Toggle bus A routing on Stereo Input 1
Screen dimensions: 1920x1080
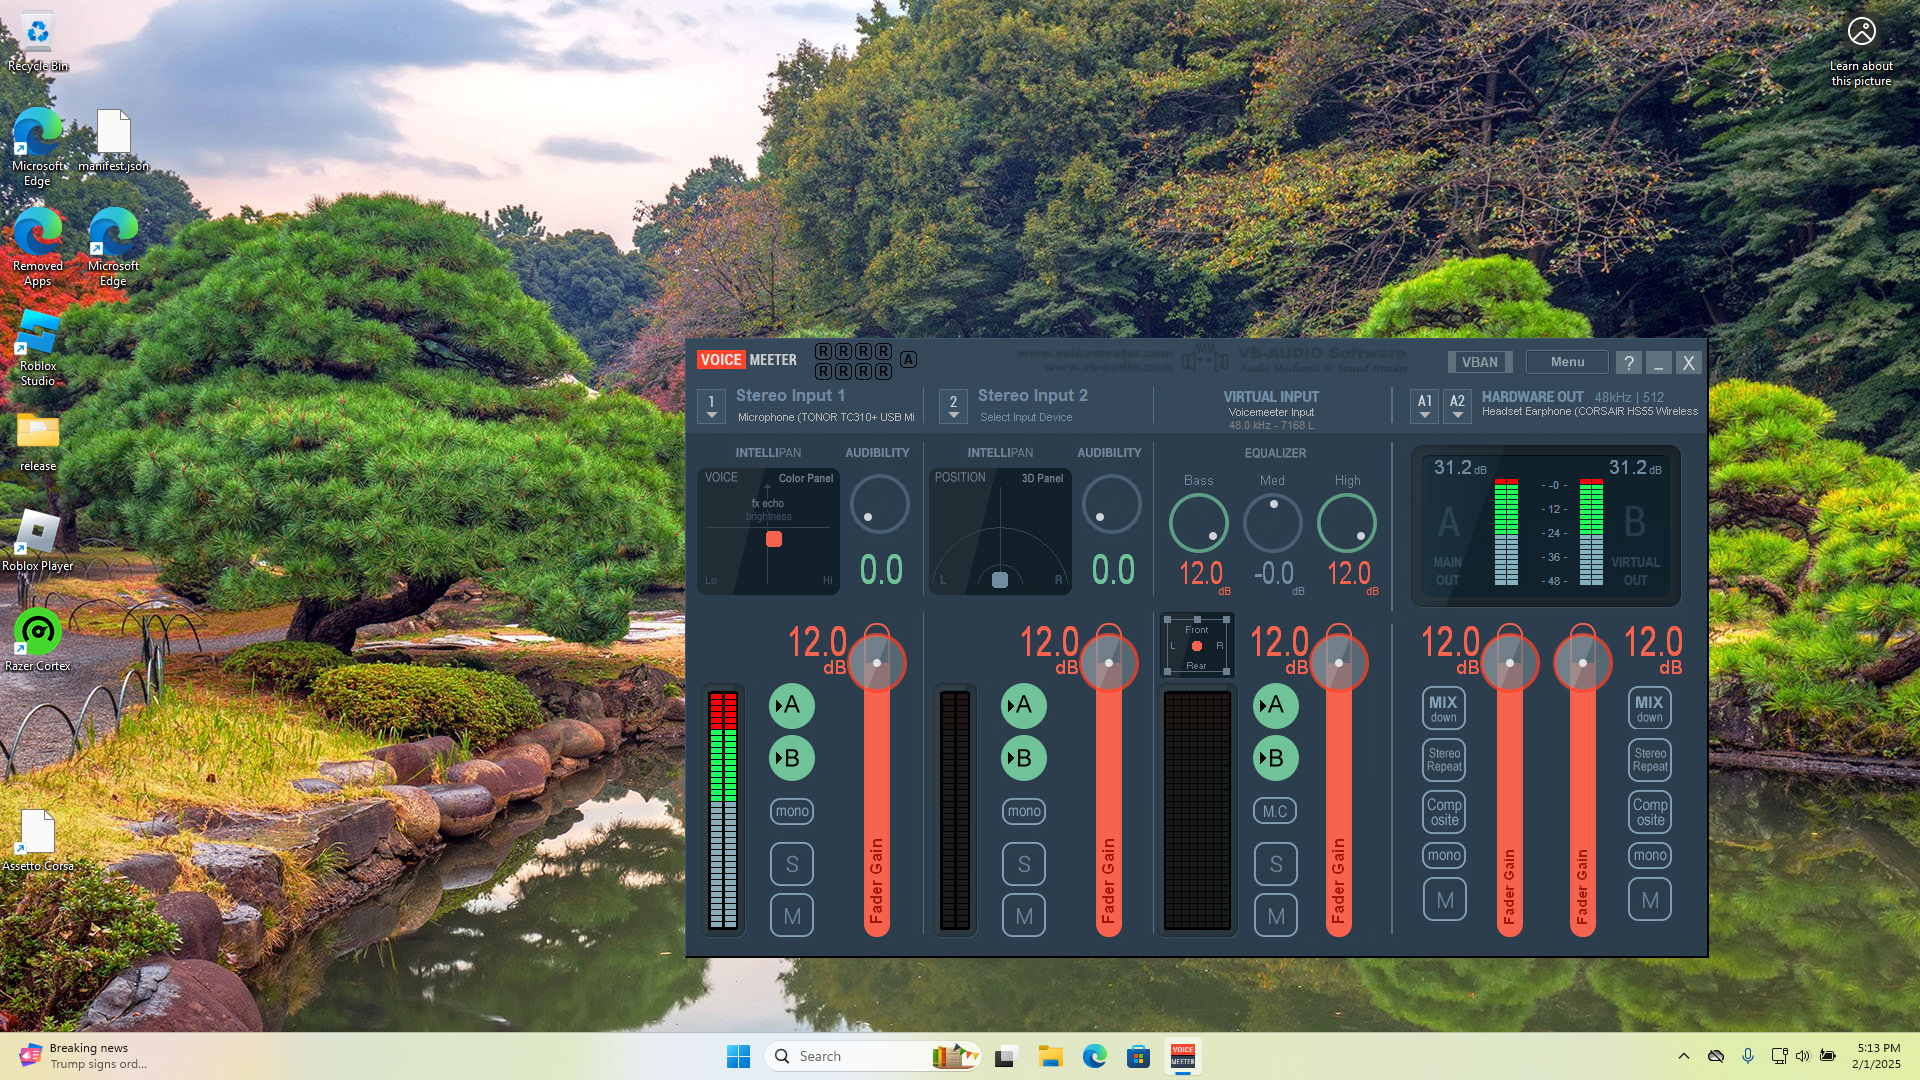791,706
